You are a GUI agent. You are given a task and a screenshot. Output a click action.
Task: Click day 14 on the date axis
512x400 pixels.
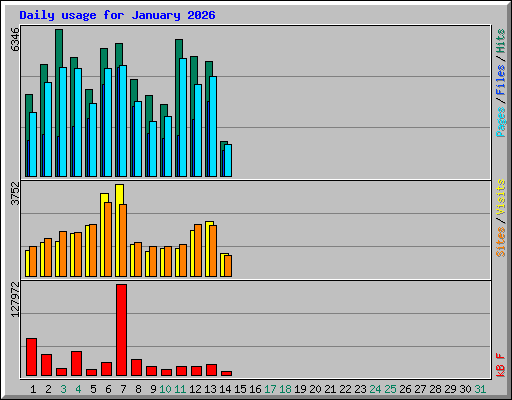tap(225, 389)
